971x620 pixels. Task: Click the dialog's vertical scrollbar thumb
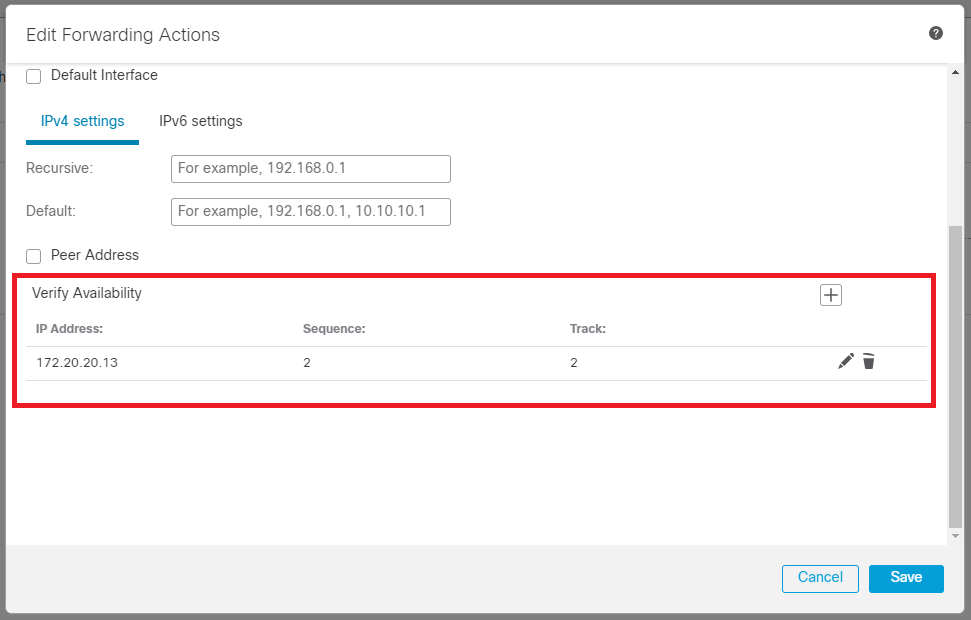[955, 375]
